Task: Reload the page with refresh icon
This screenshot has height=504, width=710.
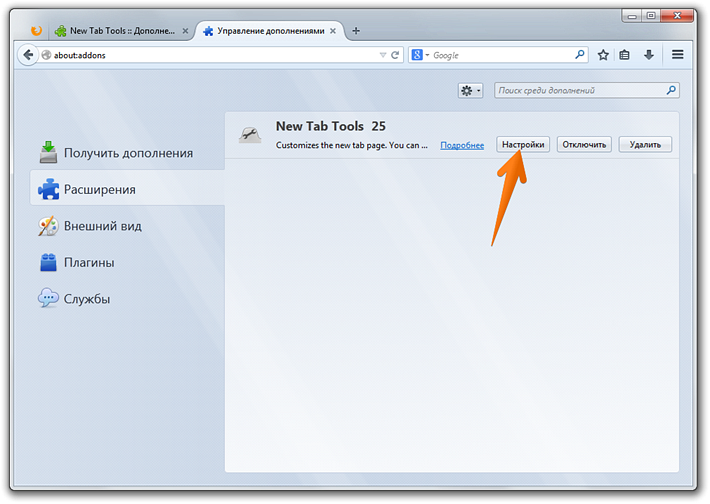Action: point(395,55)
